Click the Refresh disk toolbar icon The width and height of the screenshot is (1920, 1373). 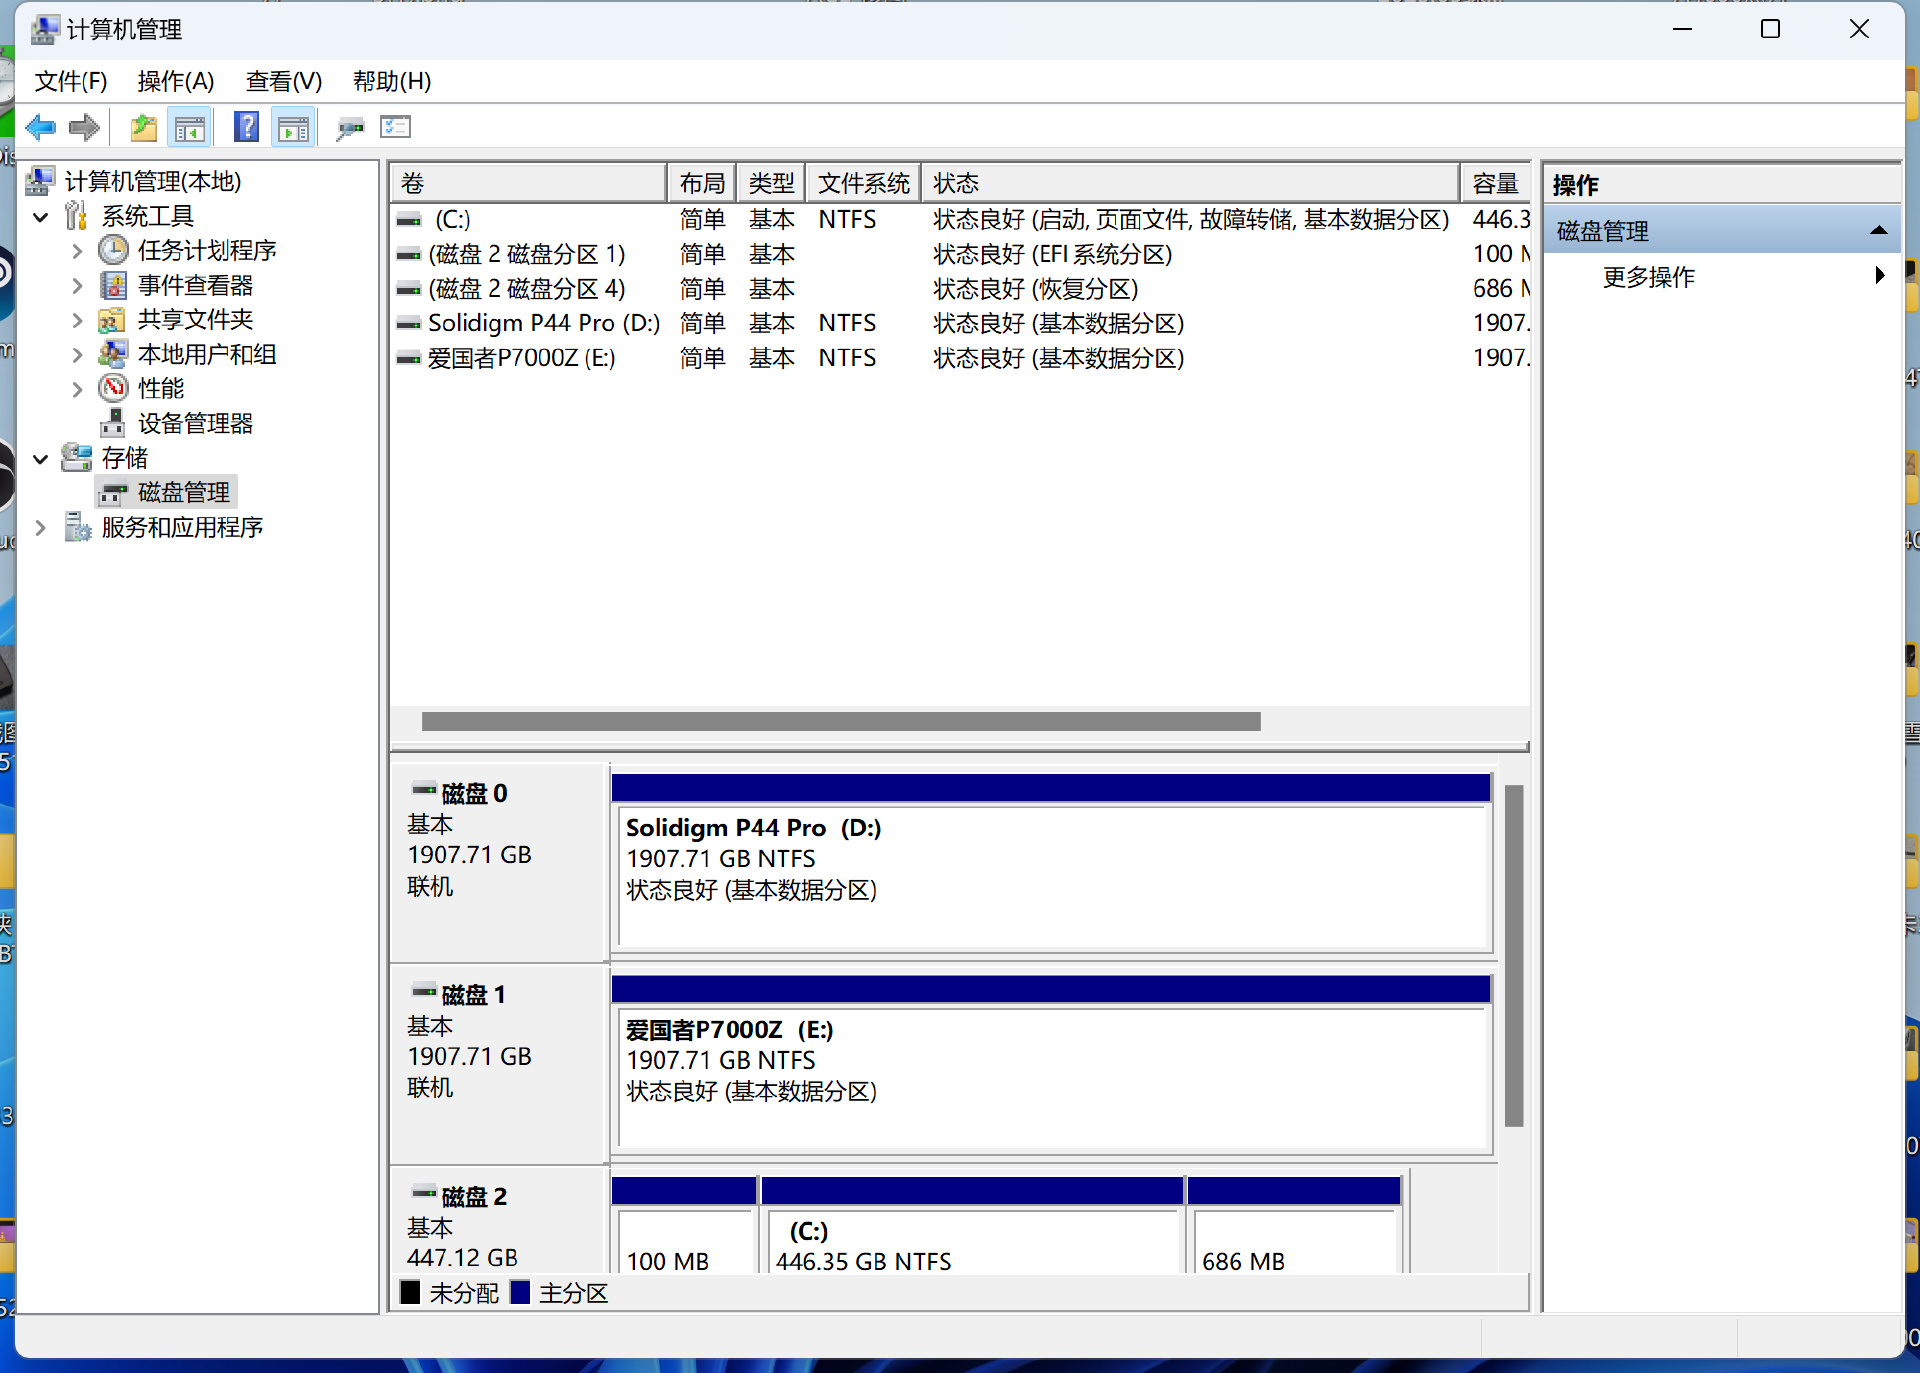click(x=350, y=127)
